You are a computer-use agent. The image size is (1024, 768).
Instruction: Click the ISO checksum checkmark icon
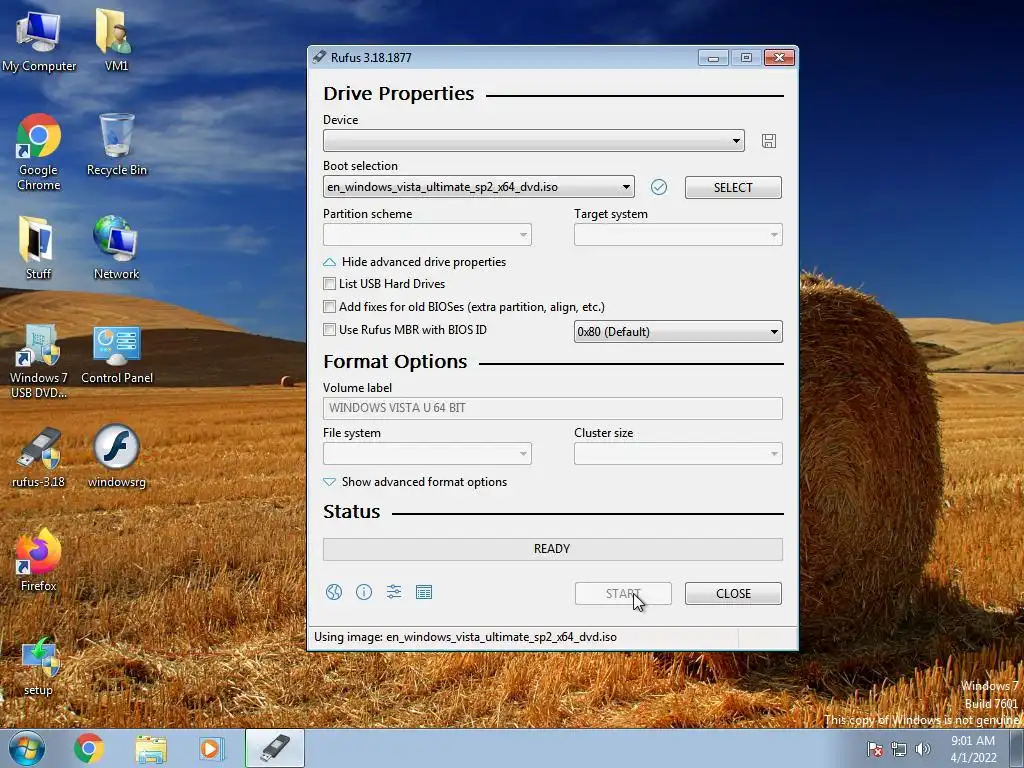pyautogui.click(x=659, y=187)
